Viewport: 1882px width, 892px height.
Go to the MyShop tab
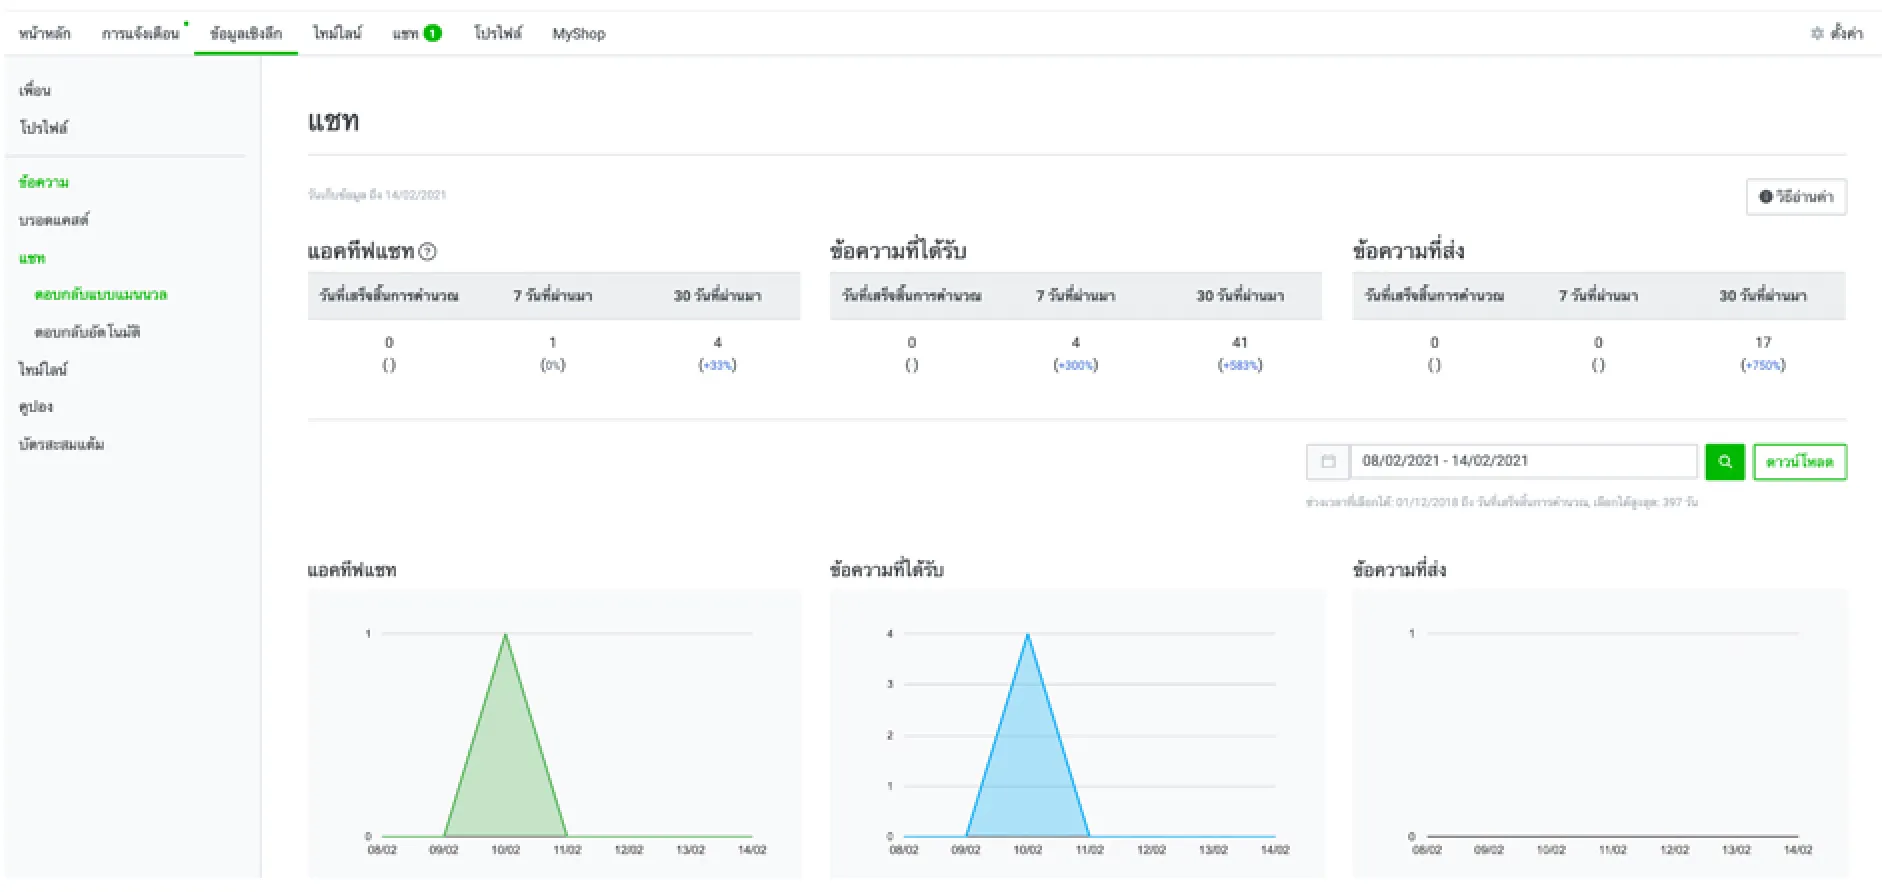[579, 33]
